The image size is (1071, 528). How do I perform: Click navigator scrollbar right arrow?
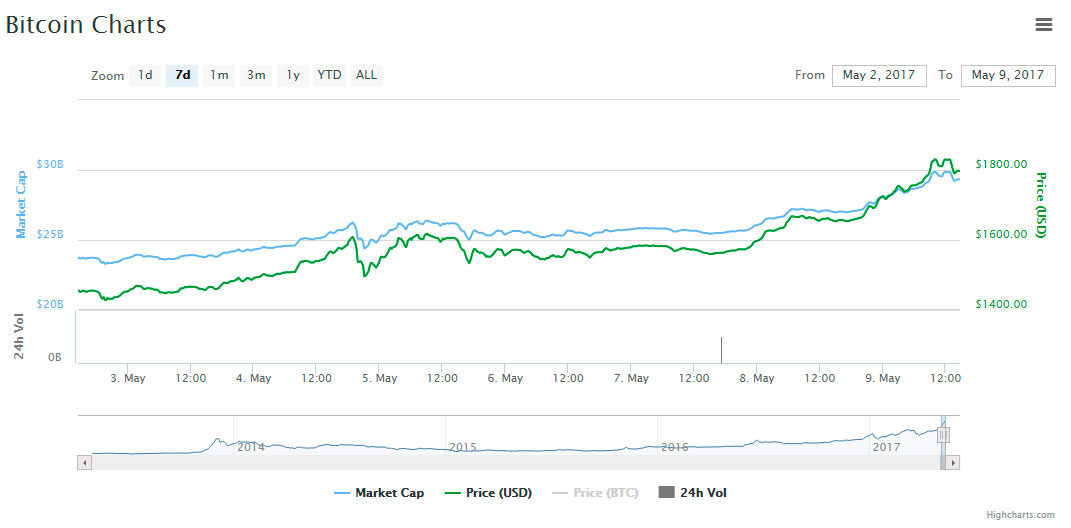click(954, 463)
